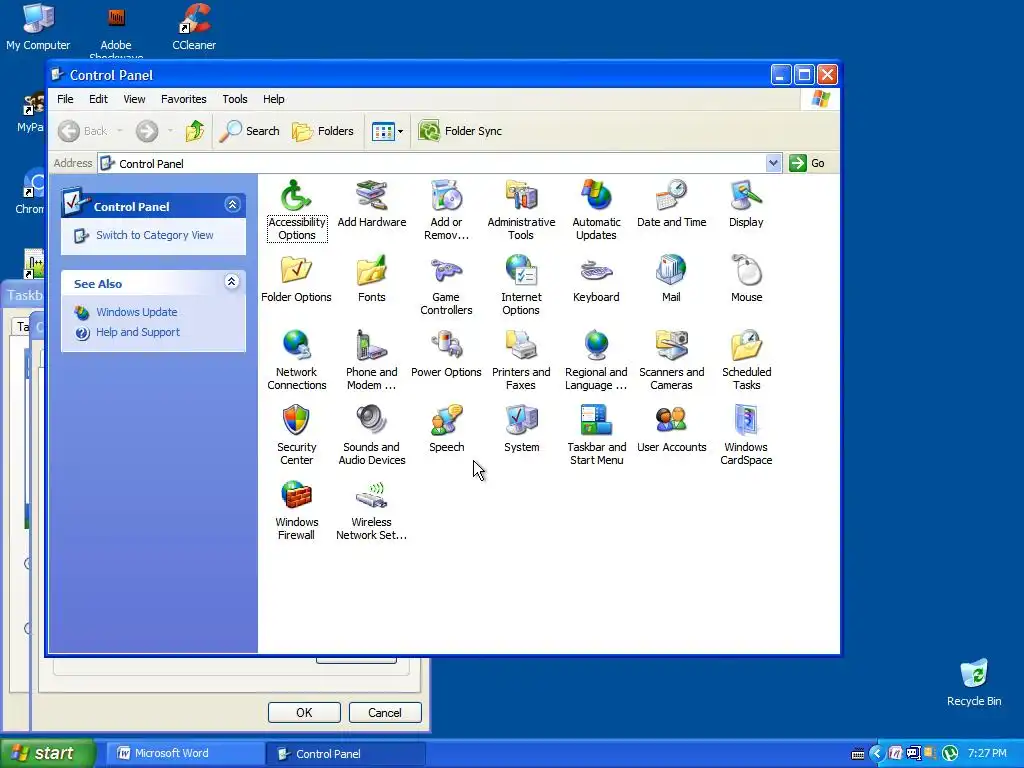The image size is (1024, 768).
Task: Open Power Options icon
Action: (446, 354)
